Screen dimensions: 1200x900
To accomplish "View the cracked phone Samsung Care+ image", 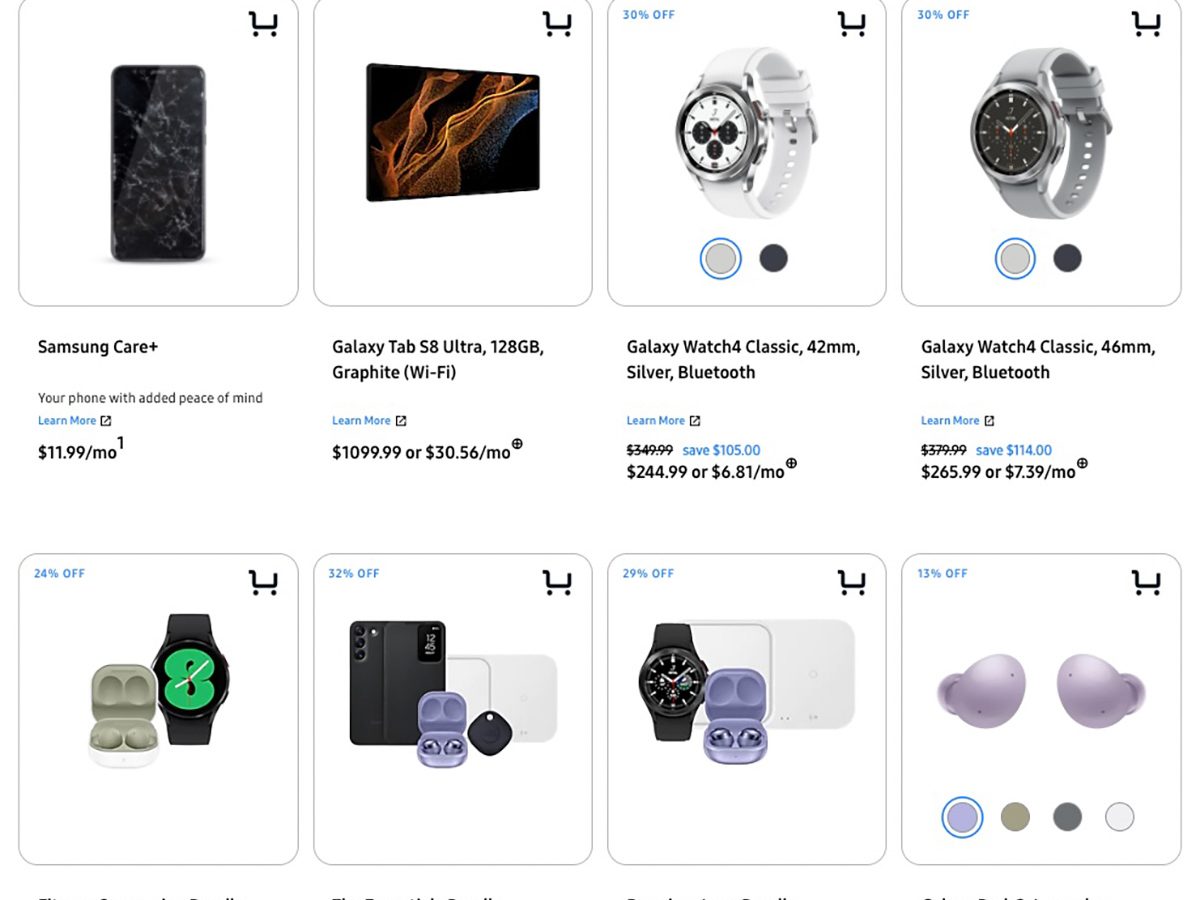I will point(158,163).
